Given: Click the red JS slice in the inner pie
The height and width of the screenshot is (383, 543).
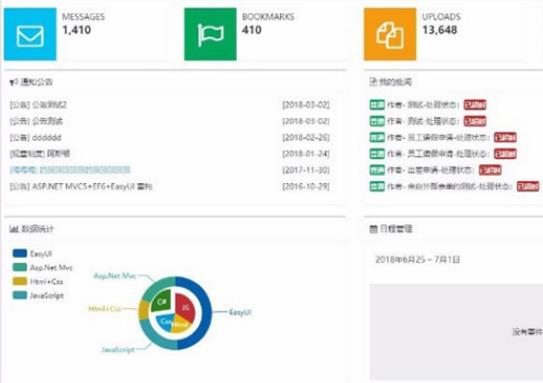Looking at the screenshot, I should tap(186, 307).
